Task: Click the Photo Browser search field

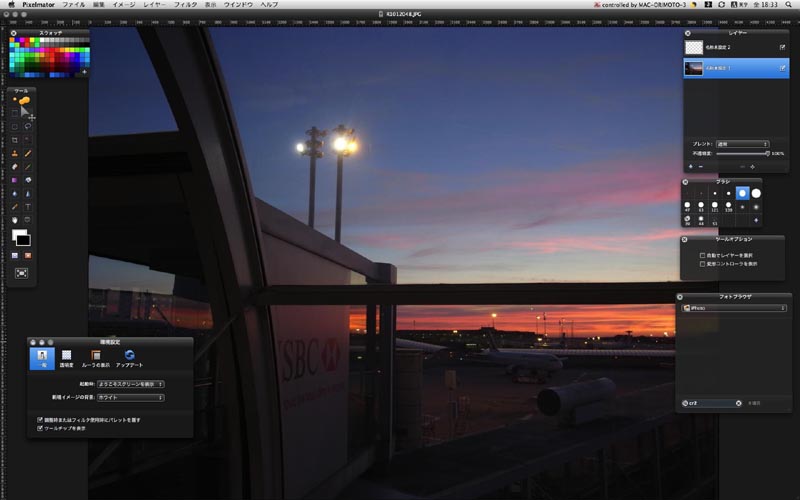Action: click(712, 403)
